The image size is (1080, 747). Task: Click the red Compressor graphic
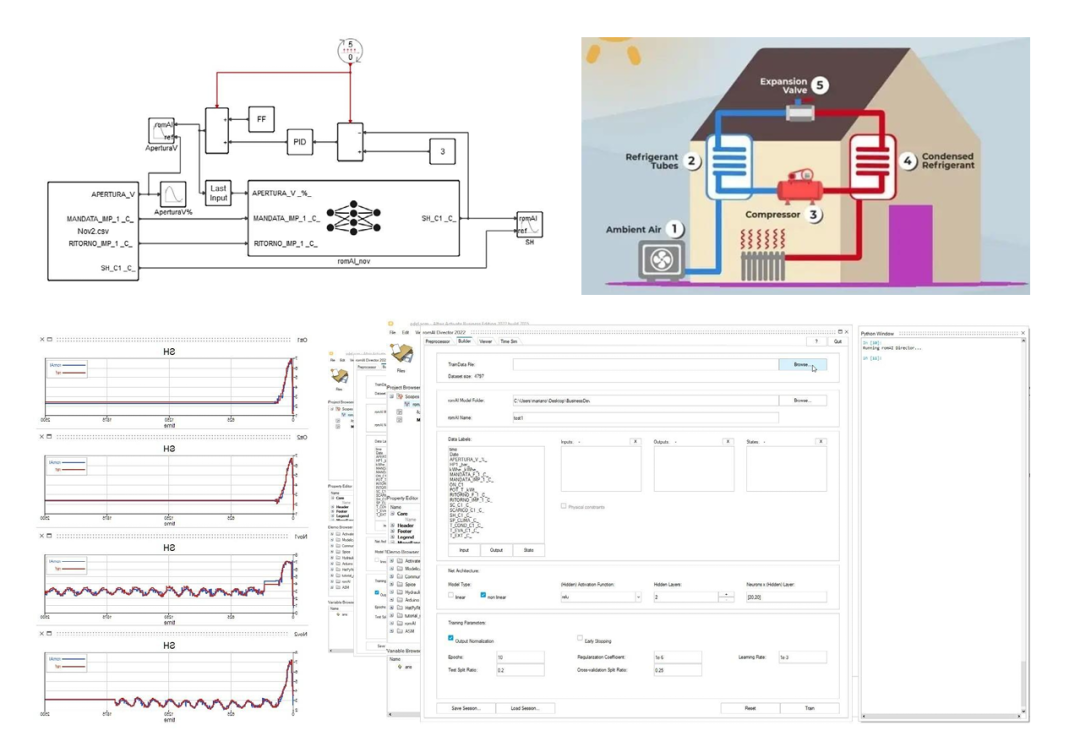[x=800, y=186]
